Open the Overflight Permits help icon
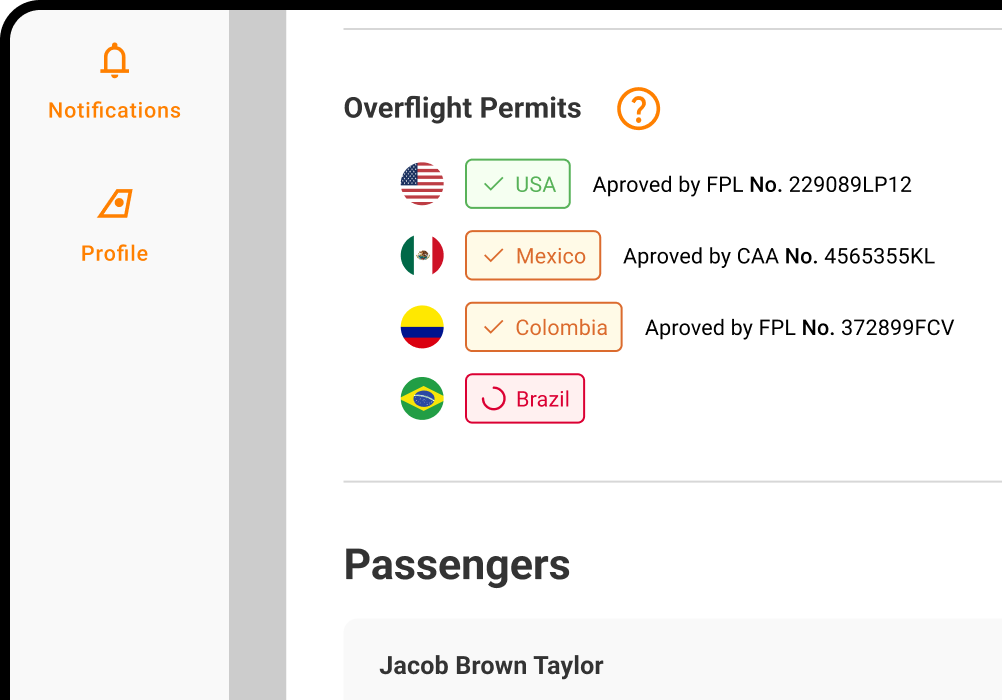 tap(638, 108)
